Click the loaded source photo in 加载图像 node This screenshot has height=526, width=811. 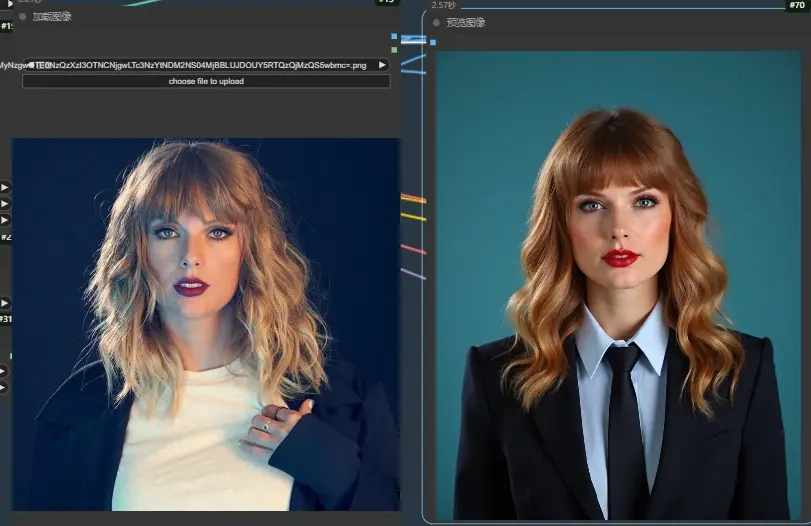206,324
